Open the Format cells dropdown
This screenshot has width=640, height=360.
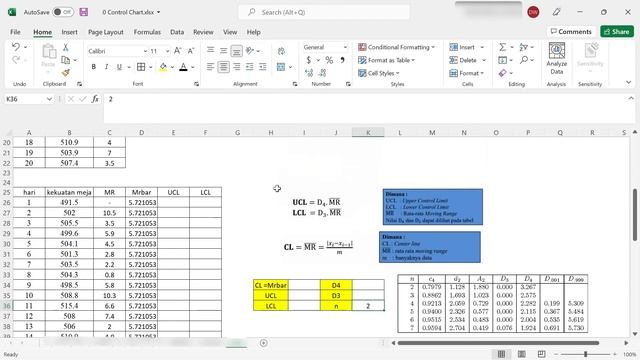tap(467, 73)
